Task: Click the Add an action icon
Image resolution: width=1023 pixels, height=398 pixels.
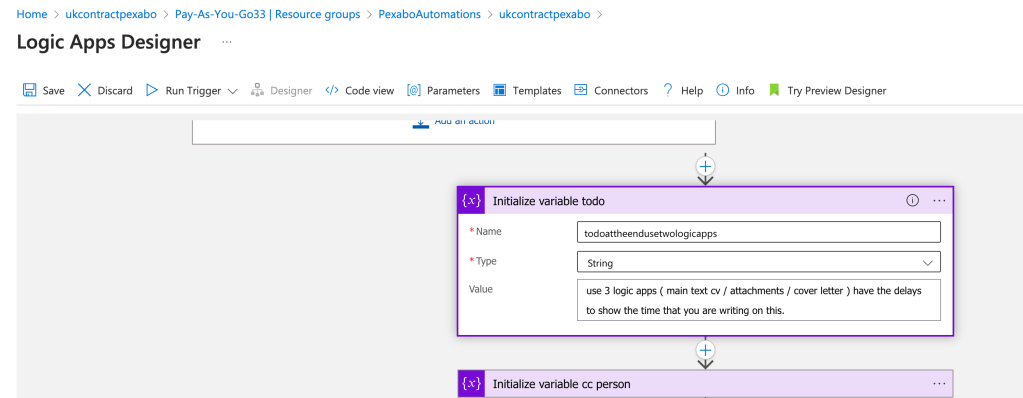Action: [x=421, y=124]
